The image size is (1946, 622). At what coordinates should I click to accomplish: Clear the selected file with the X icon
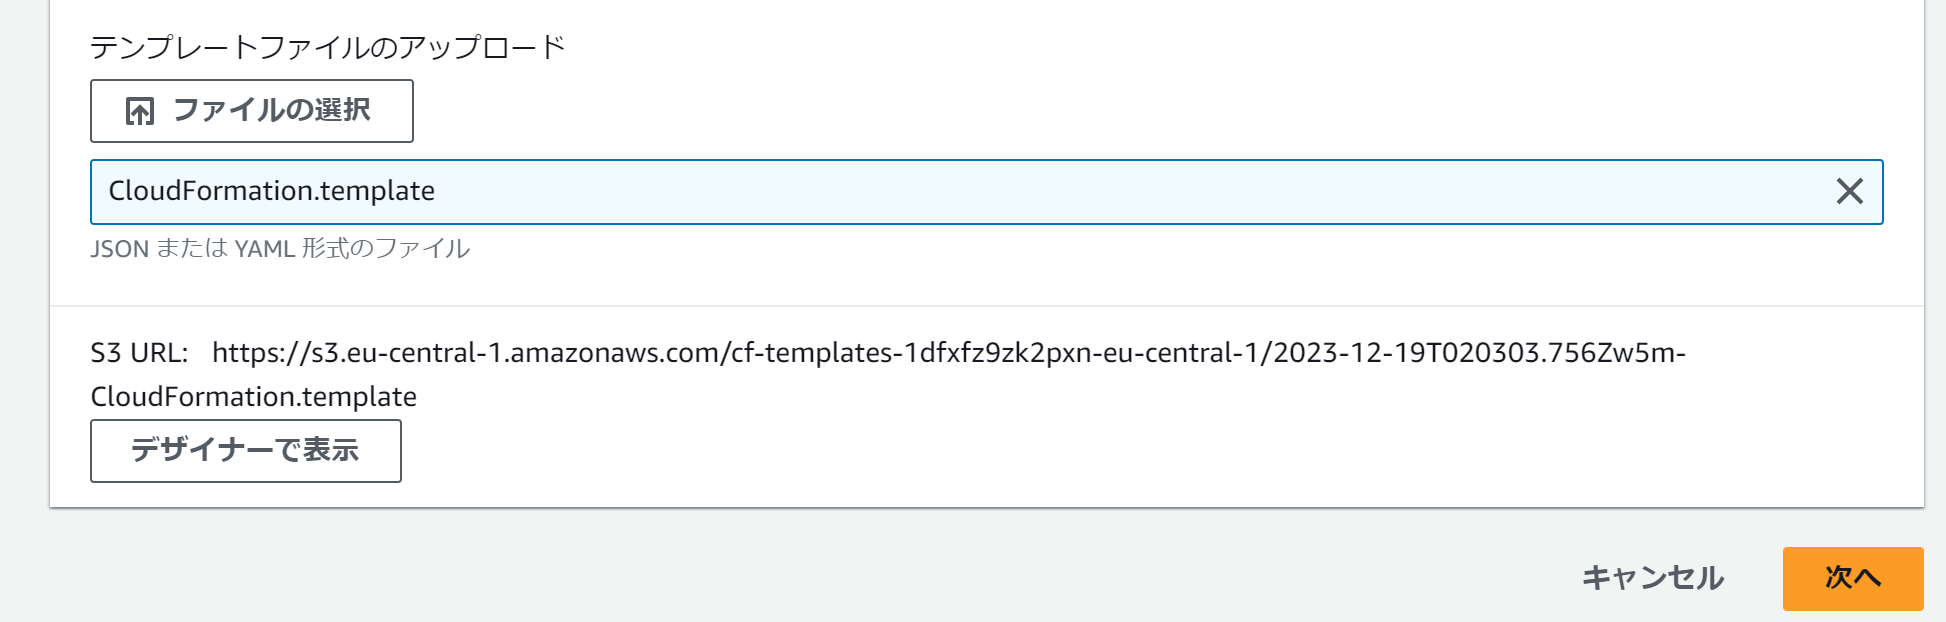(x=1849, y=191)
